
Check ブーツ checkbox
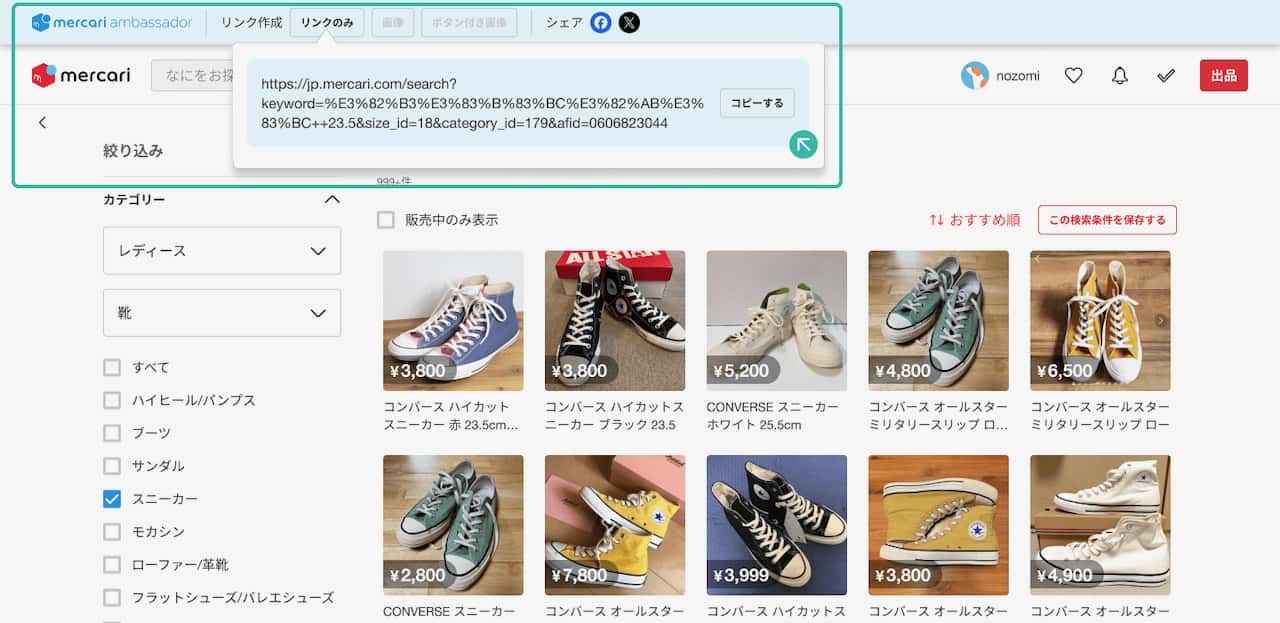[112, 433]
